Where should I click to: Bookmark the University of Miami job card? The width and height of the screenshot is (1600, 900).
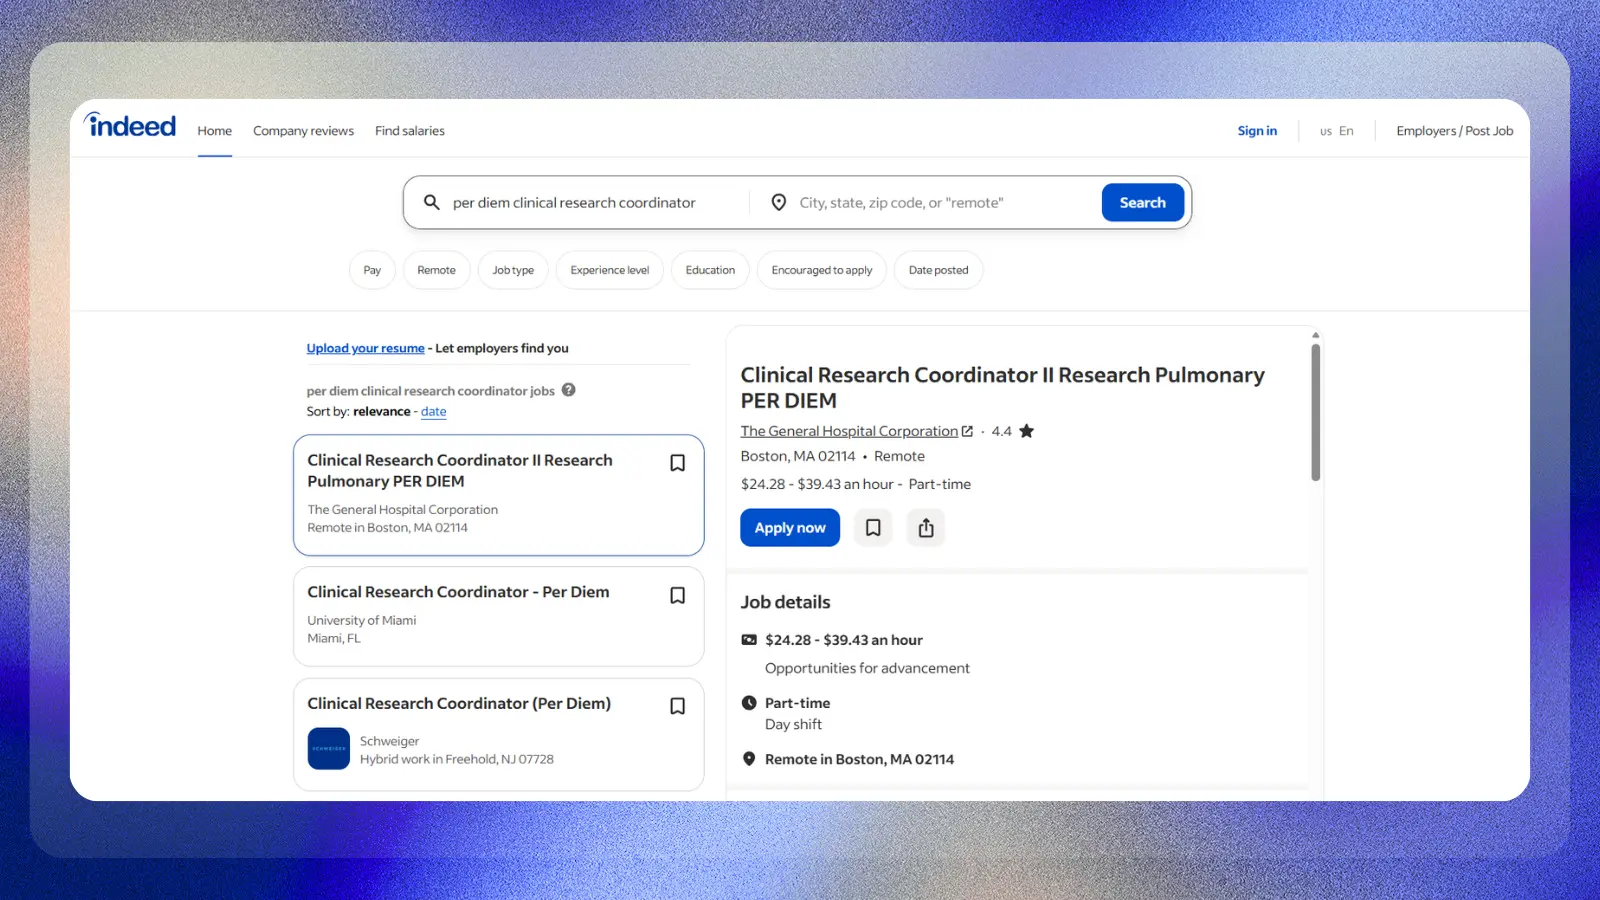point(677,595)
